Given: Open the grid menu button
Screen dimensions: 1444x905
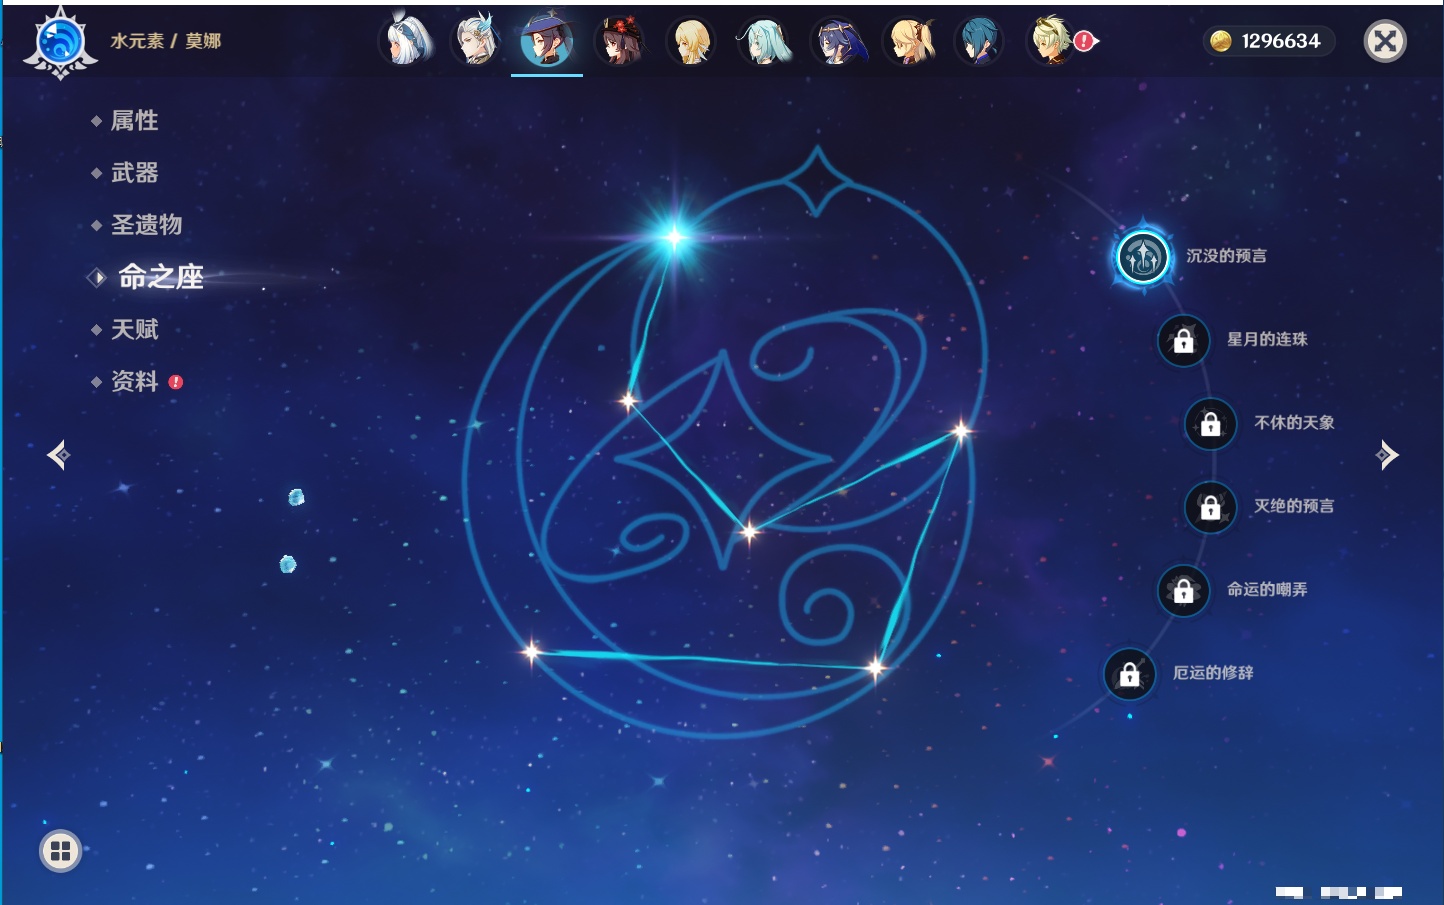Looking at the screenshot, I should 60,851.
